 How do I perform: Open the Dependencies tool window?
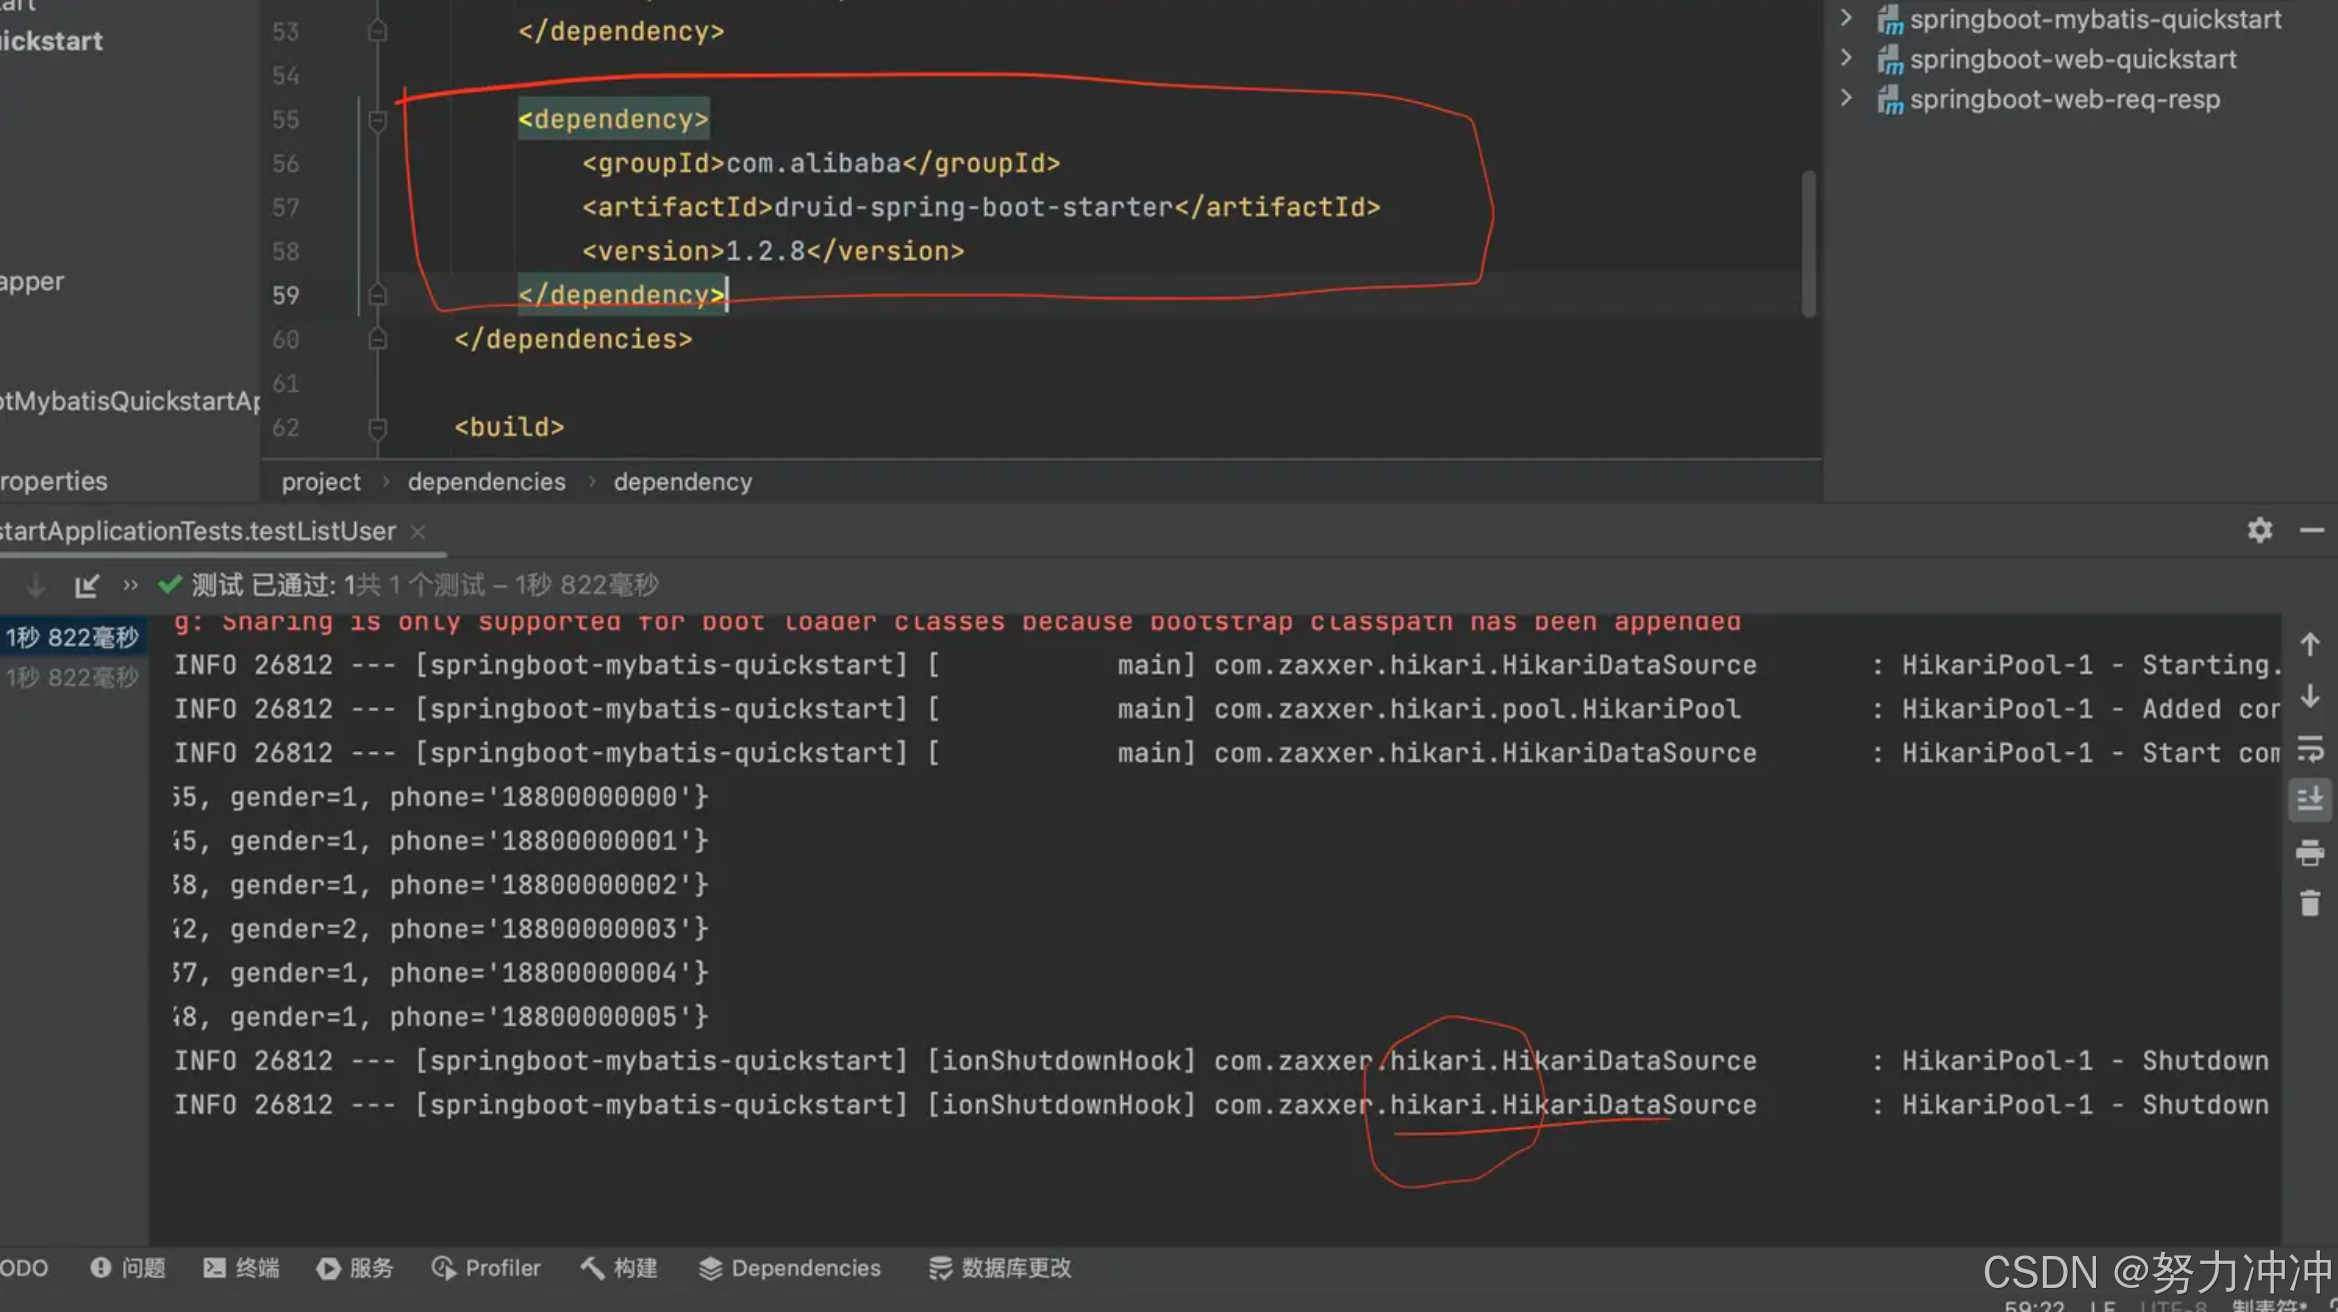point(790,1268)
